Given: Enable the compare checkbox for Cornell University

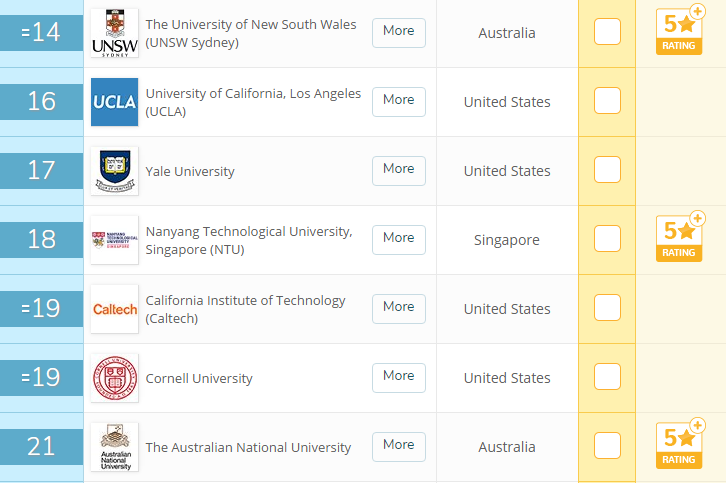Looking at the screenshot, I should [607, 377].
